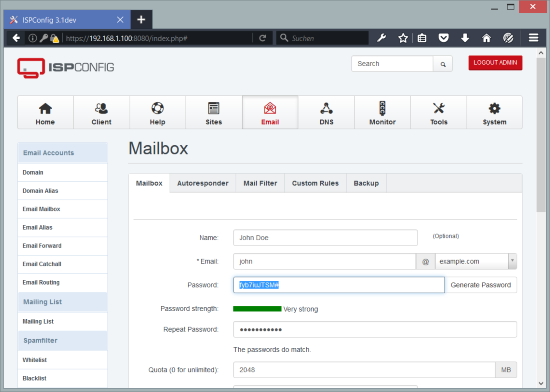
Task: Switch to the Custom Rules tab
Action: pyautogui.click(x=315, y=183)
